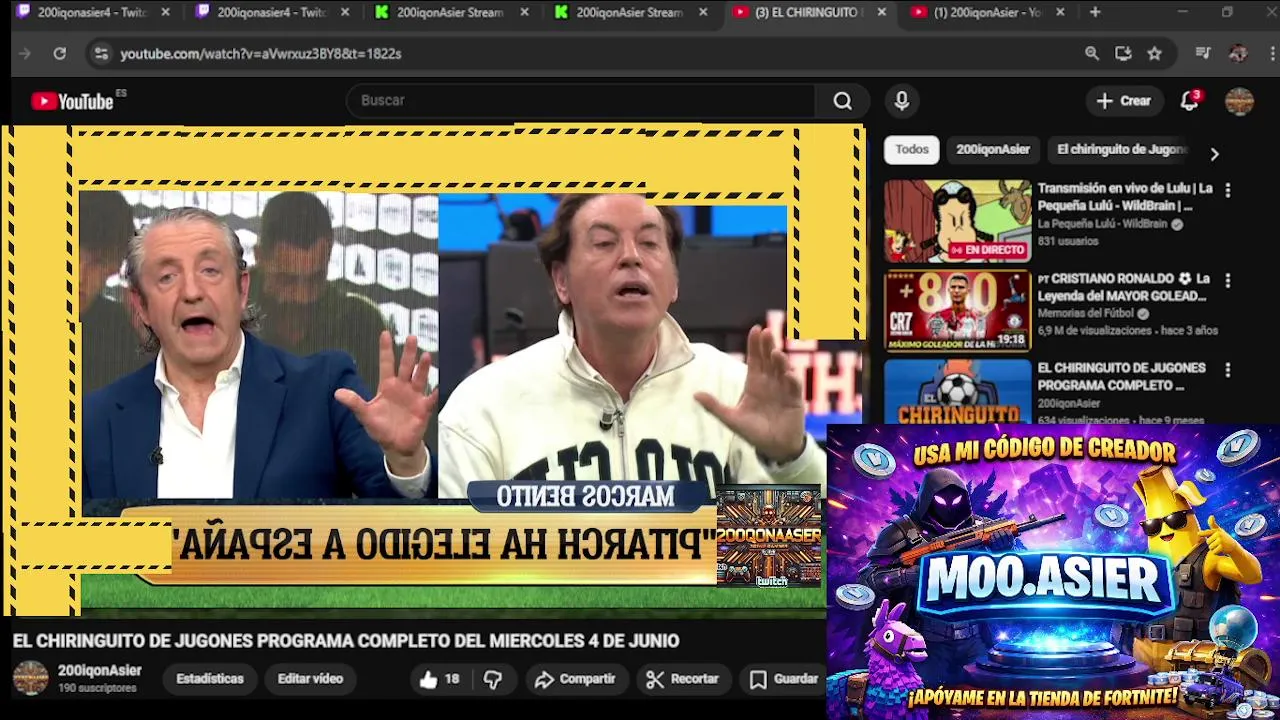Open Lulu live stream thumbnail
The width and height of the screenshot is (1280, 720).
pos(957,221)
